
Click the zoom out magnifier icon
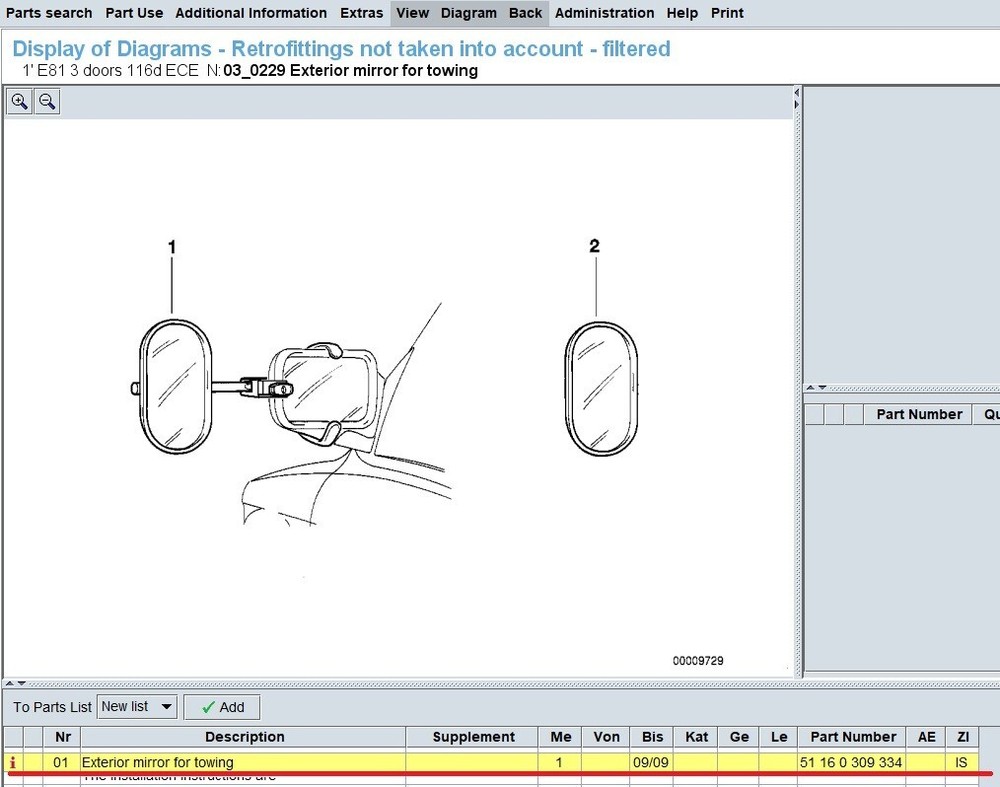[x=47, y=101]
